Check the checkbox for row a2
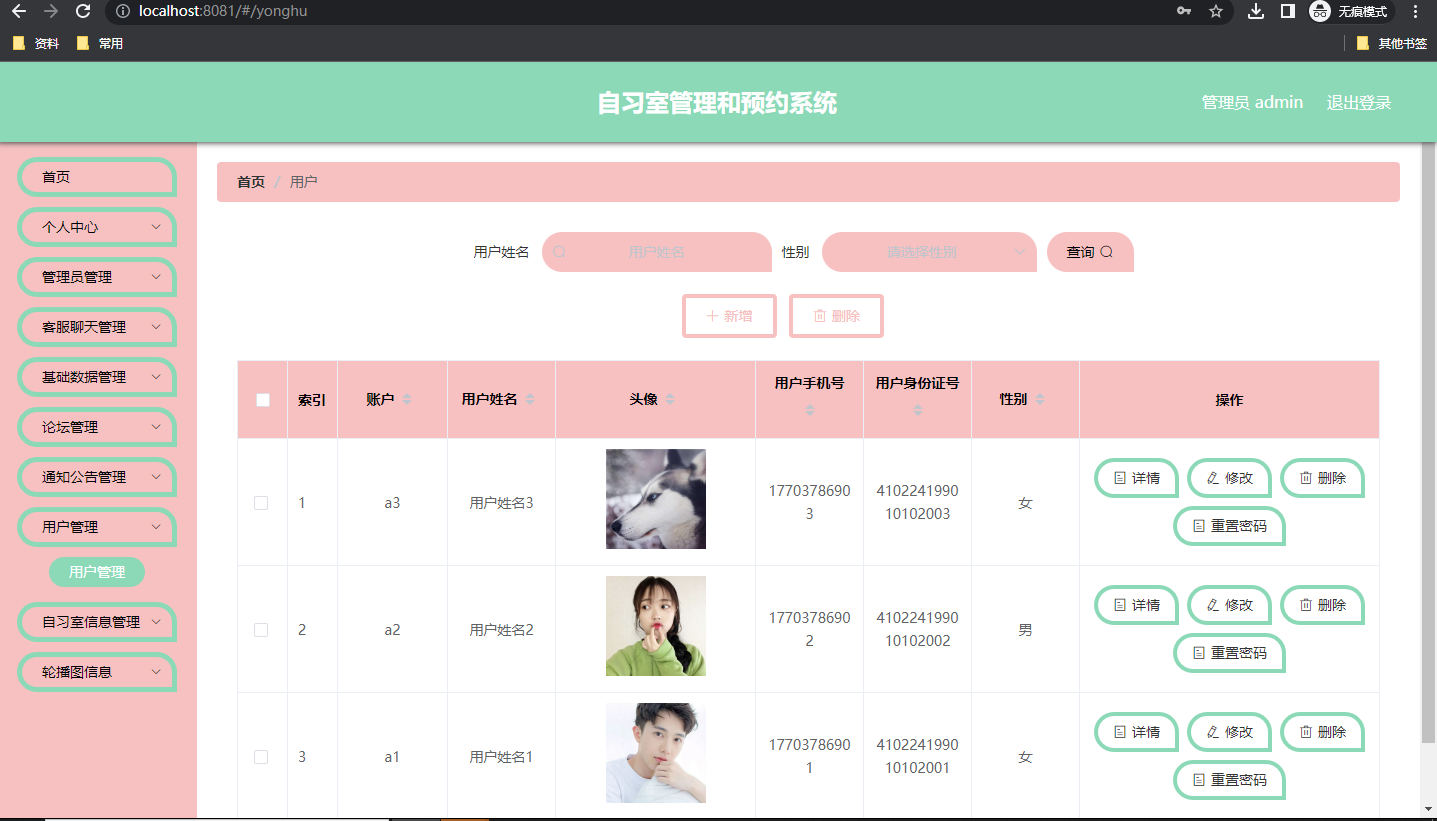The height and width of the screenshot is (821, 1437). tap(261, 630)
